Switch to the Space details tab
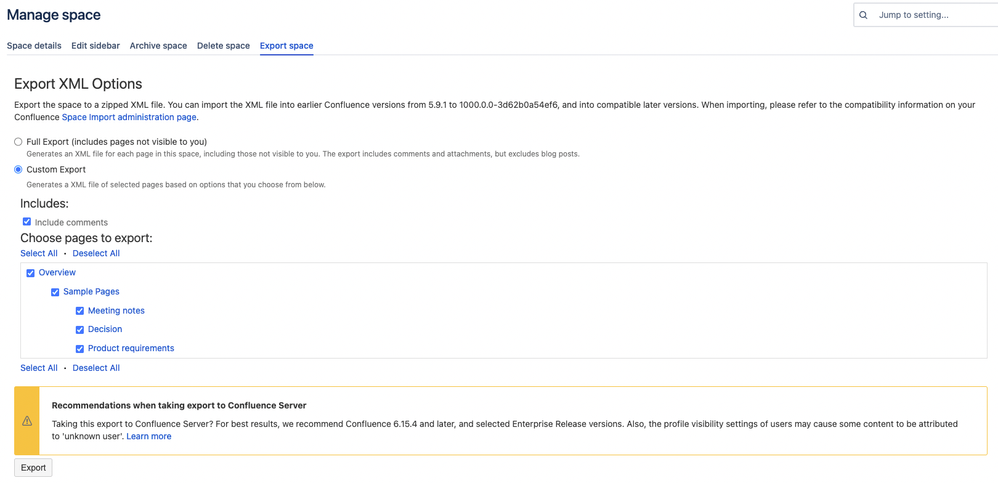Viewport: 998px width, 483px height. 34,46
